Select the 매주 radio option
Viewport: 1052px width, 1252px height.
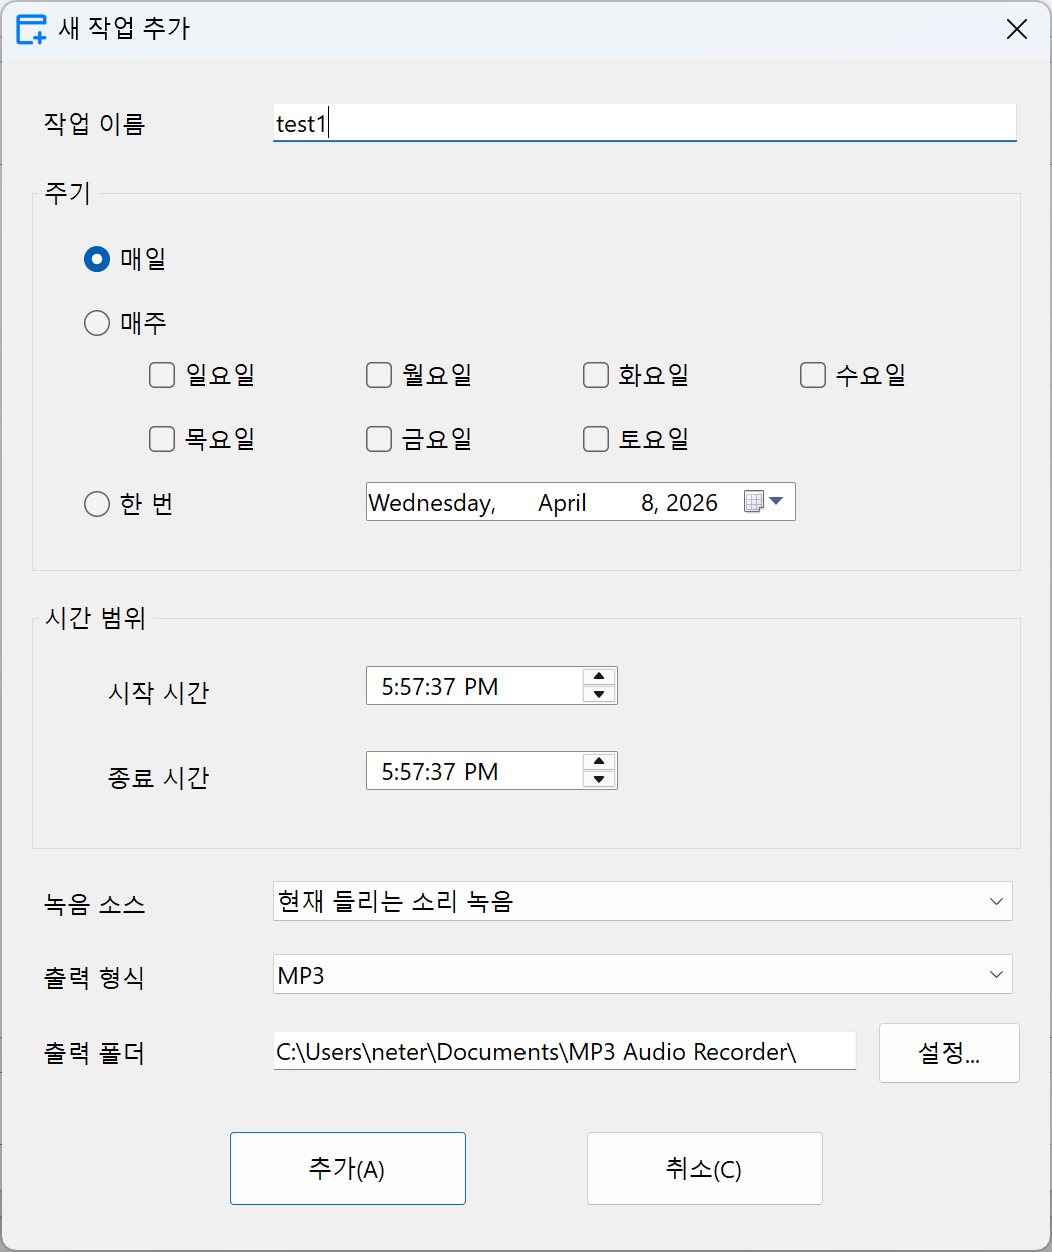tap(97, 323)
